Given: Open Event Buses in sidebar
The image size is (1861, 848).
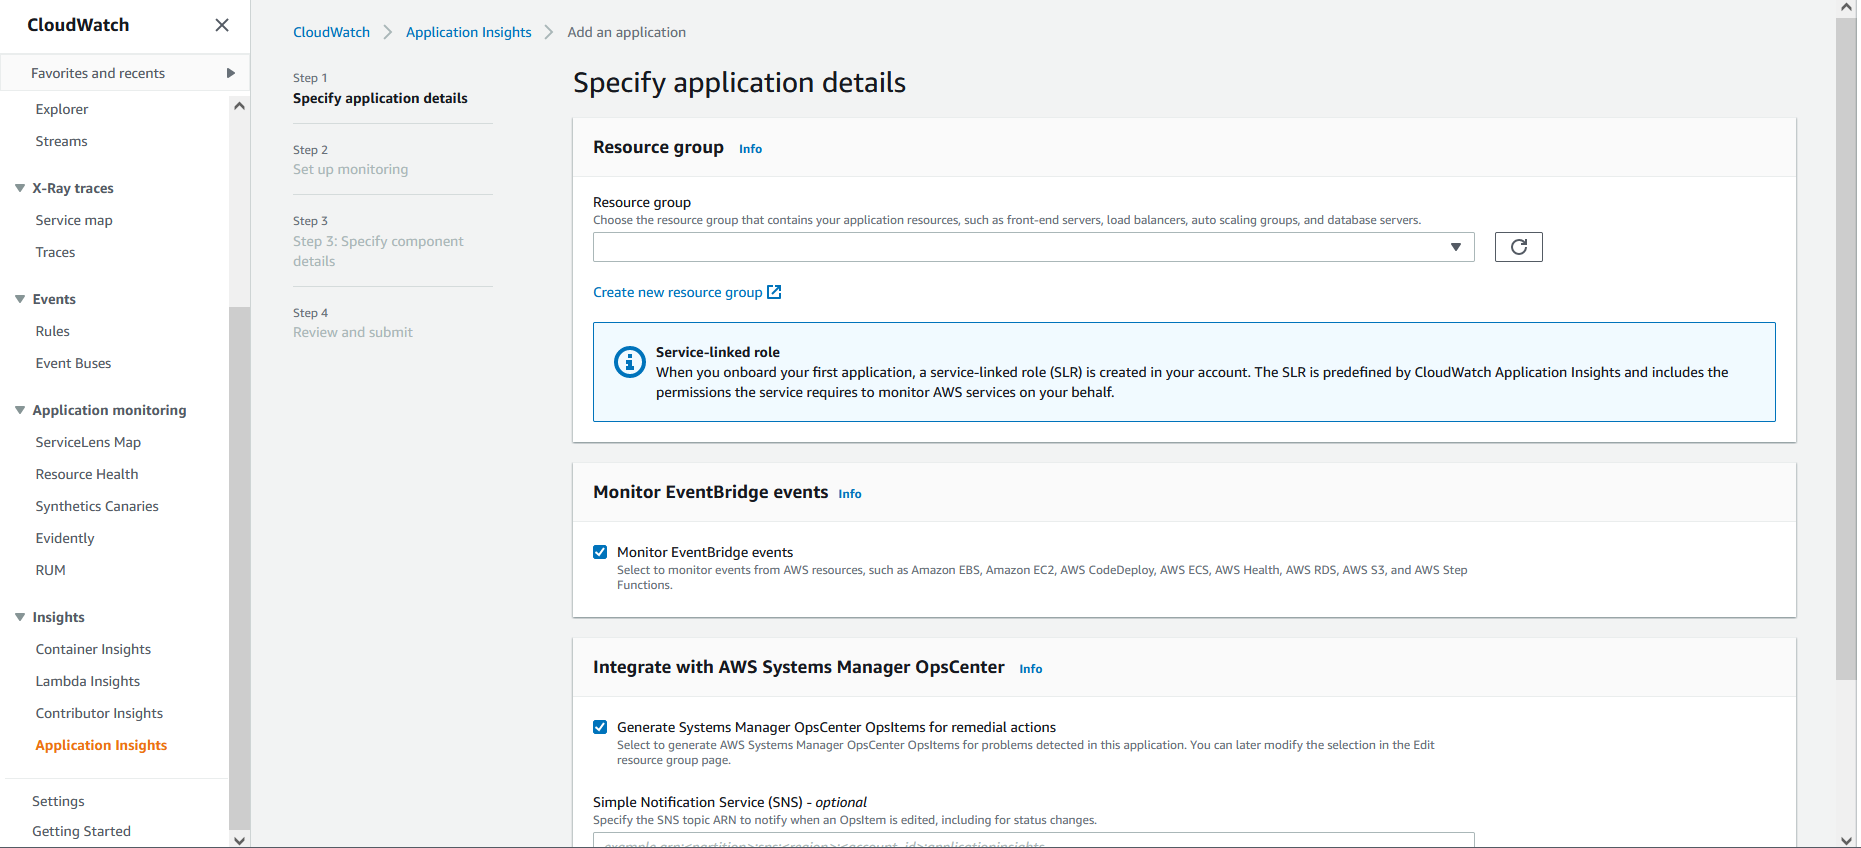Looking at the screenshot, I should pyautogui.click(x=73, y=363).
